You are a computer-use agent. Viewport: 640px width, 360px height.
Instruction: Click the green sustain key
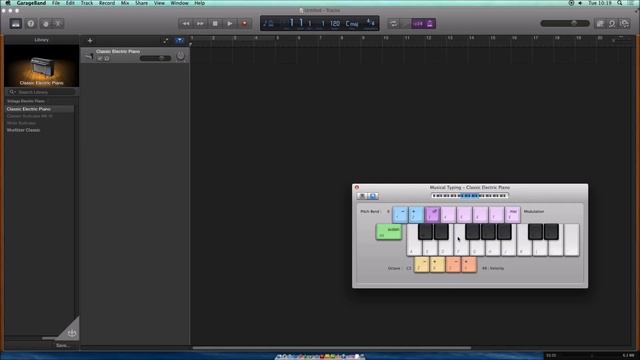(389, 232)
